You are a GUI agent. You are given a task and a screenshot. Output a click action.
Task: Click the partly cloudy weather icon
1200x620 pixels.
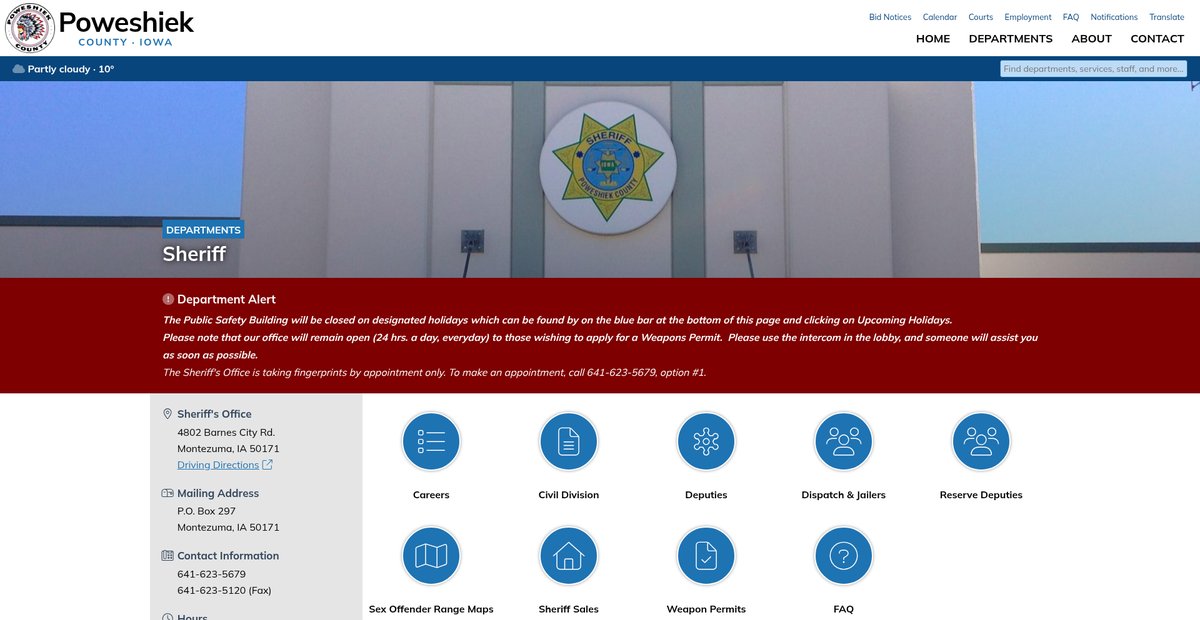pos(18,69)
